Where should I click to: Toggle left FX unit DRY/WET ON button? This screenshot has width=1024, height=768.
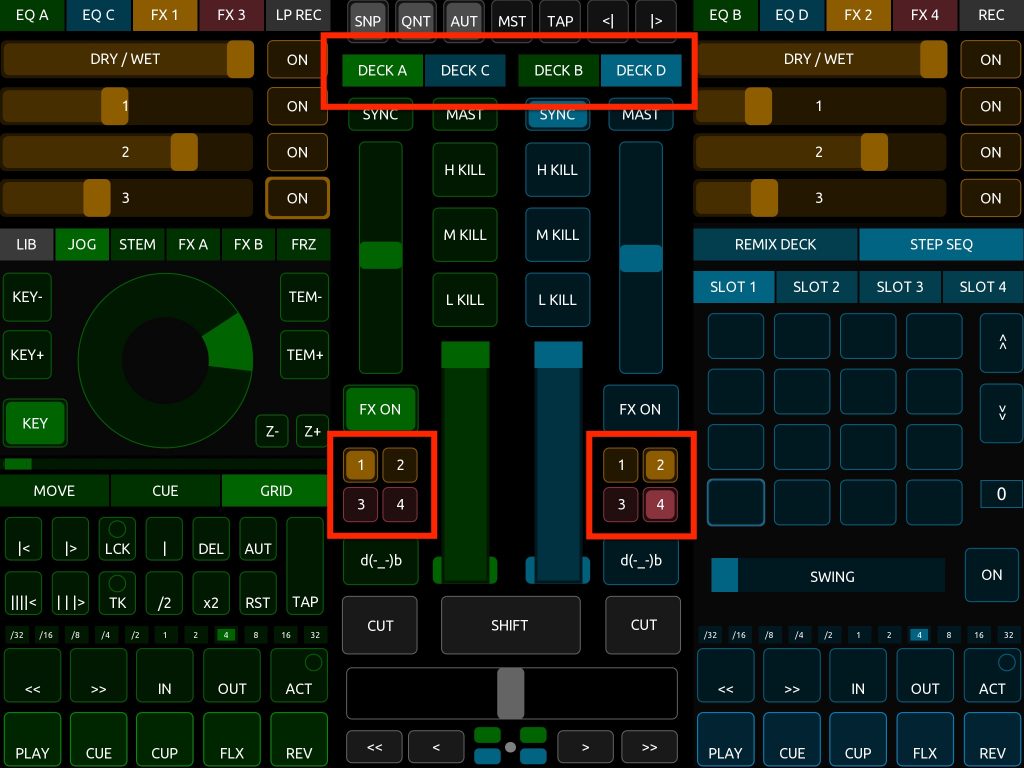pyautogui.click(x=297, y=59)
